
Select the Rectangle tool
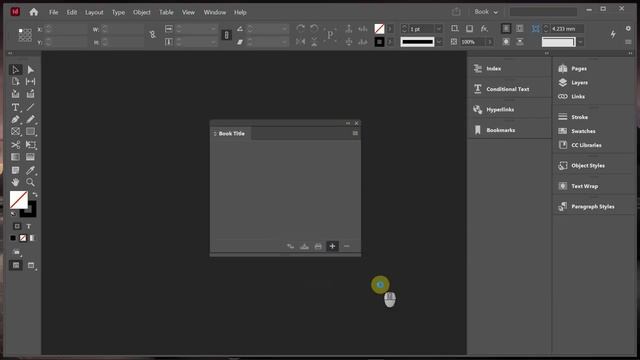click(x=31, y=131)
